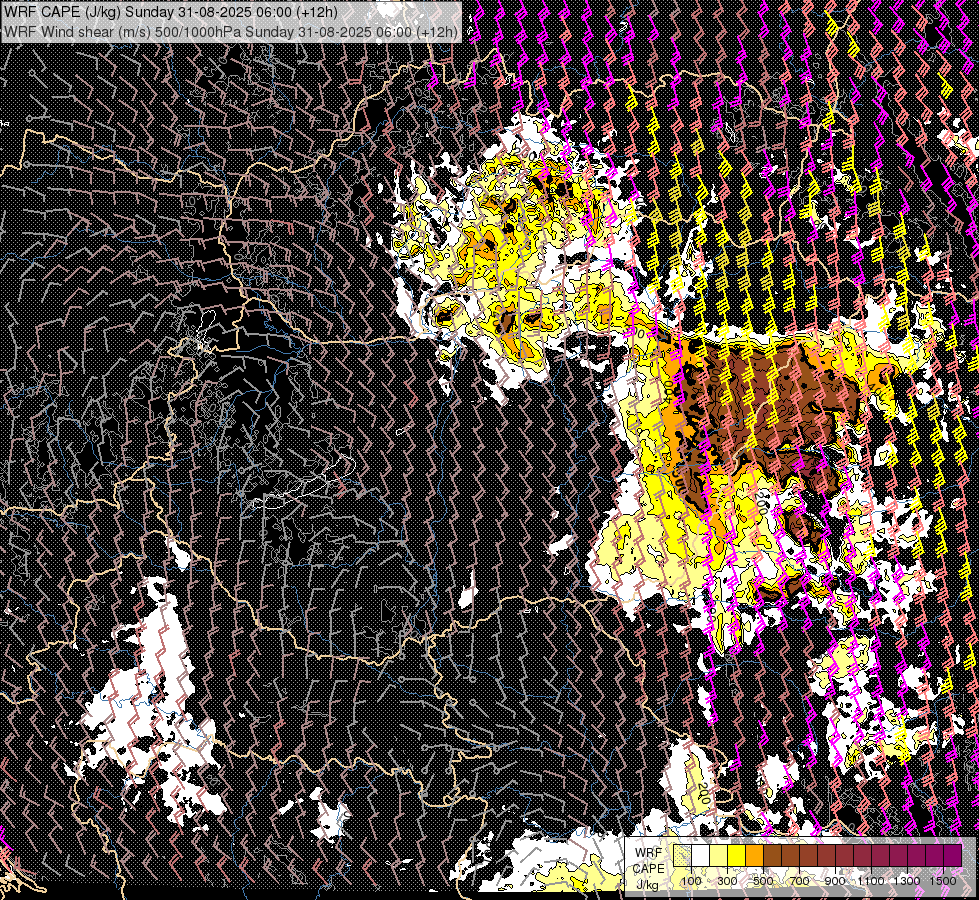Click the legend value 300
The width and height of the screenshot is (979, 900).
pos(727,881)
